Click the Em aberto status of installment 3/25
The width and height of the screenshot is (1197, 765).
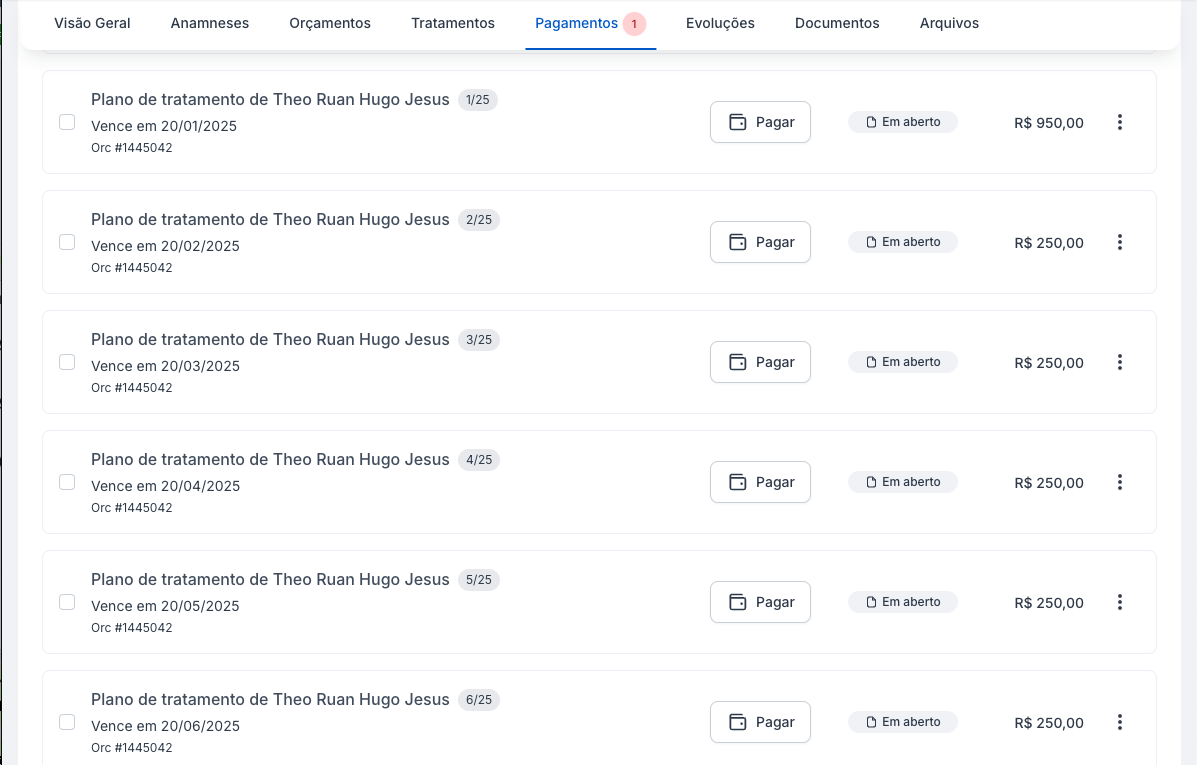(903, 362)
